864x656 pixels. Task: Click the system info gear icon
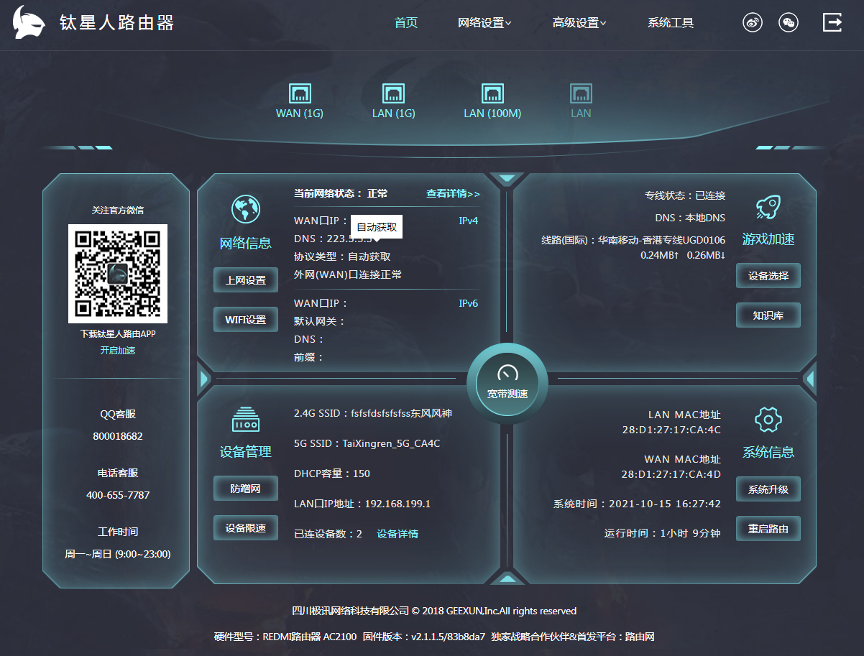point(768,418)
